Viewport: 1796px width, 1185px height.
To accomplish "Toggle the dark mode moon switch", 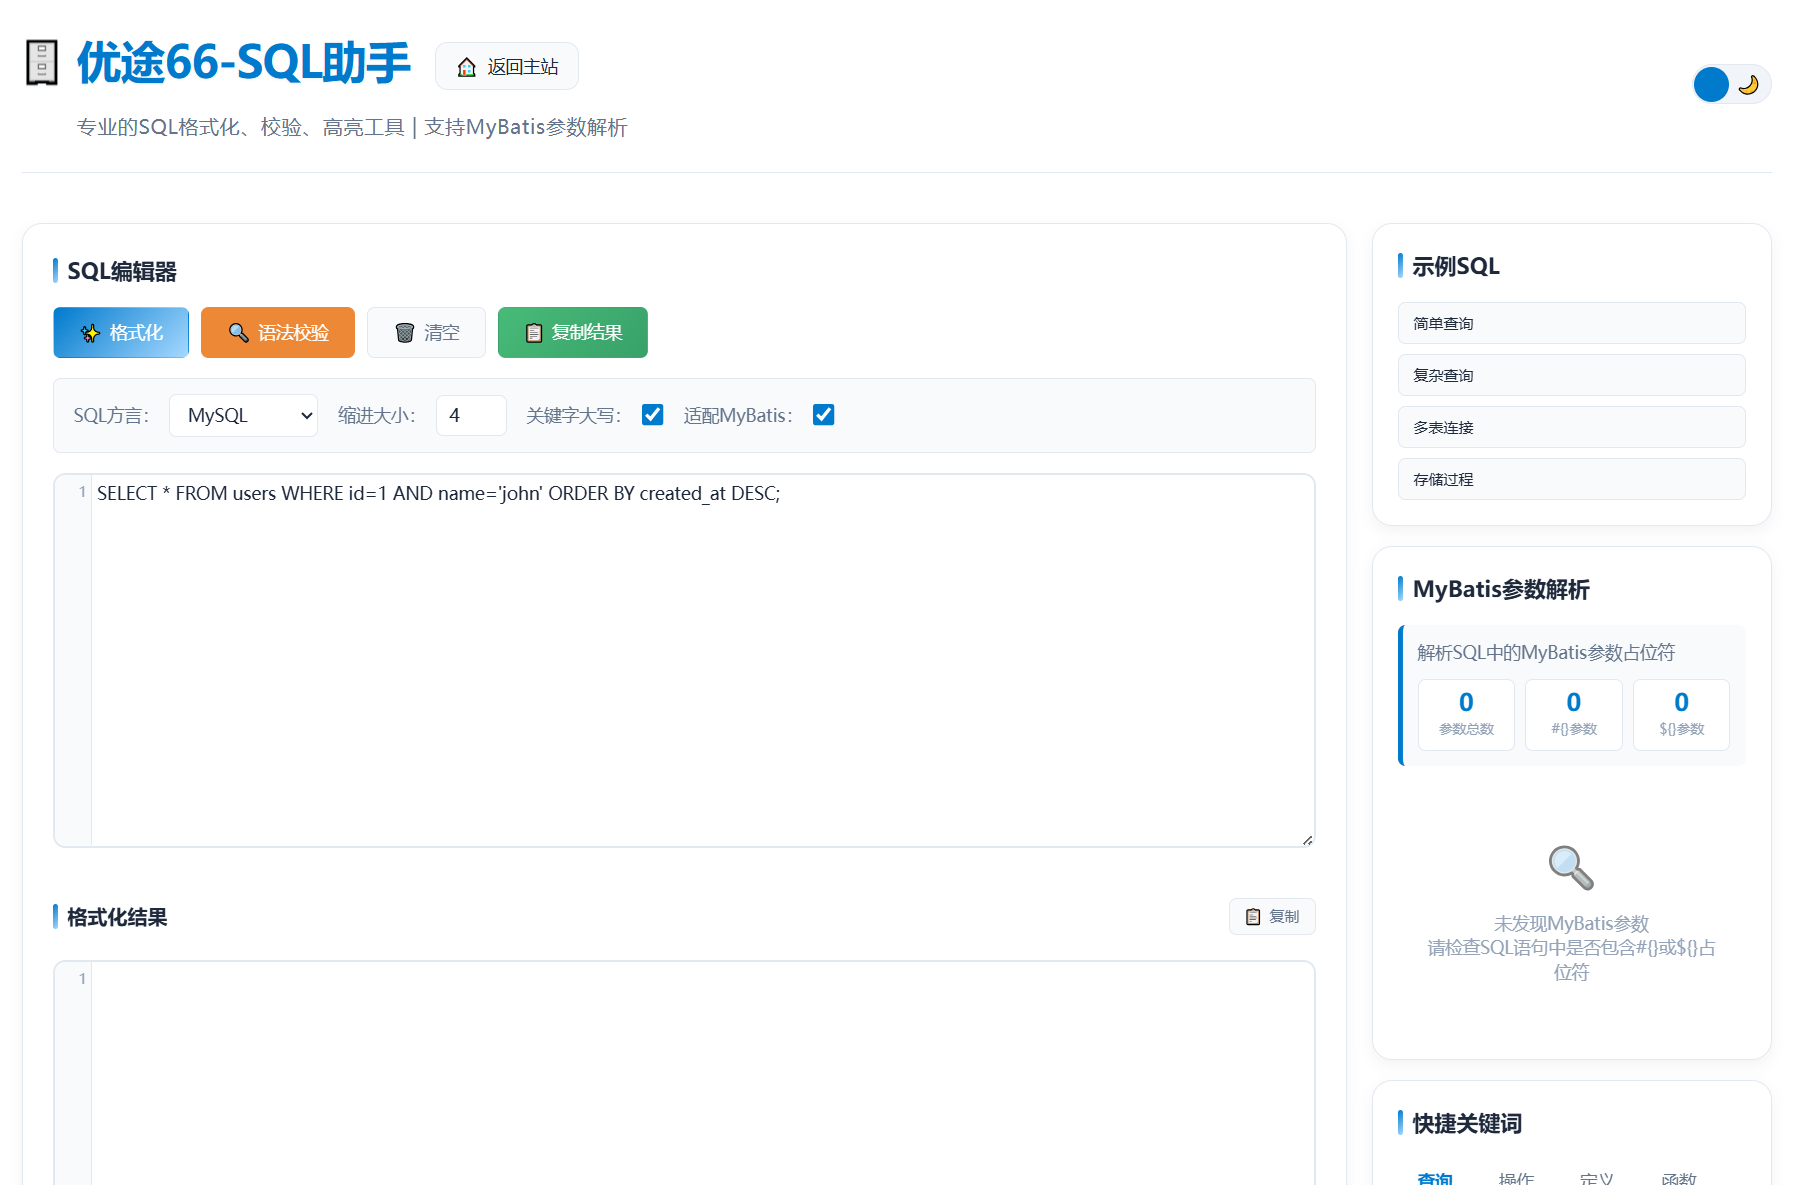I will (x=1731, y=84).
